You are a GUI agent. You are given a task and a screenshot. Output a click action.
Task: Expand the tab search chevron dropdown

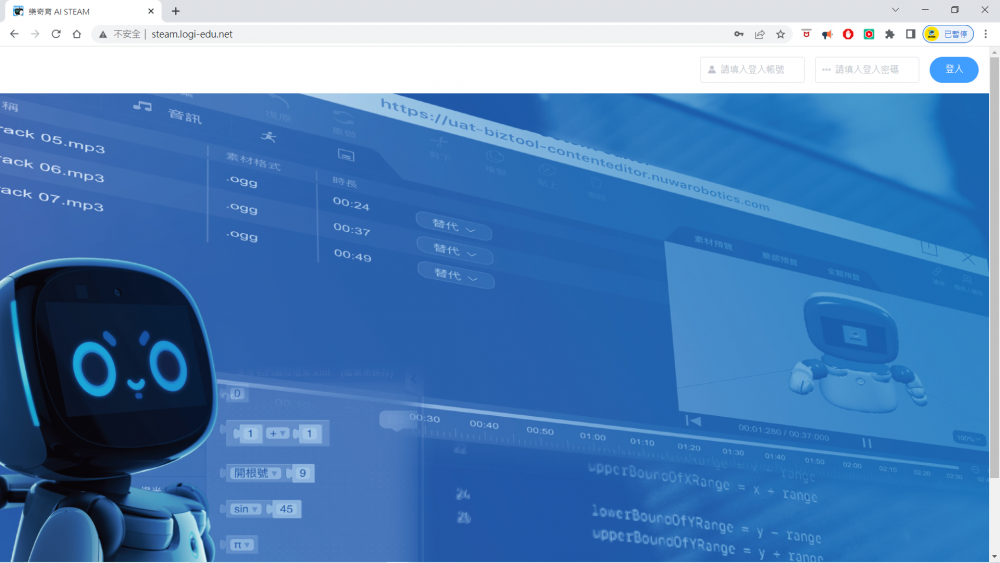pos(895,10)
